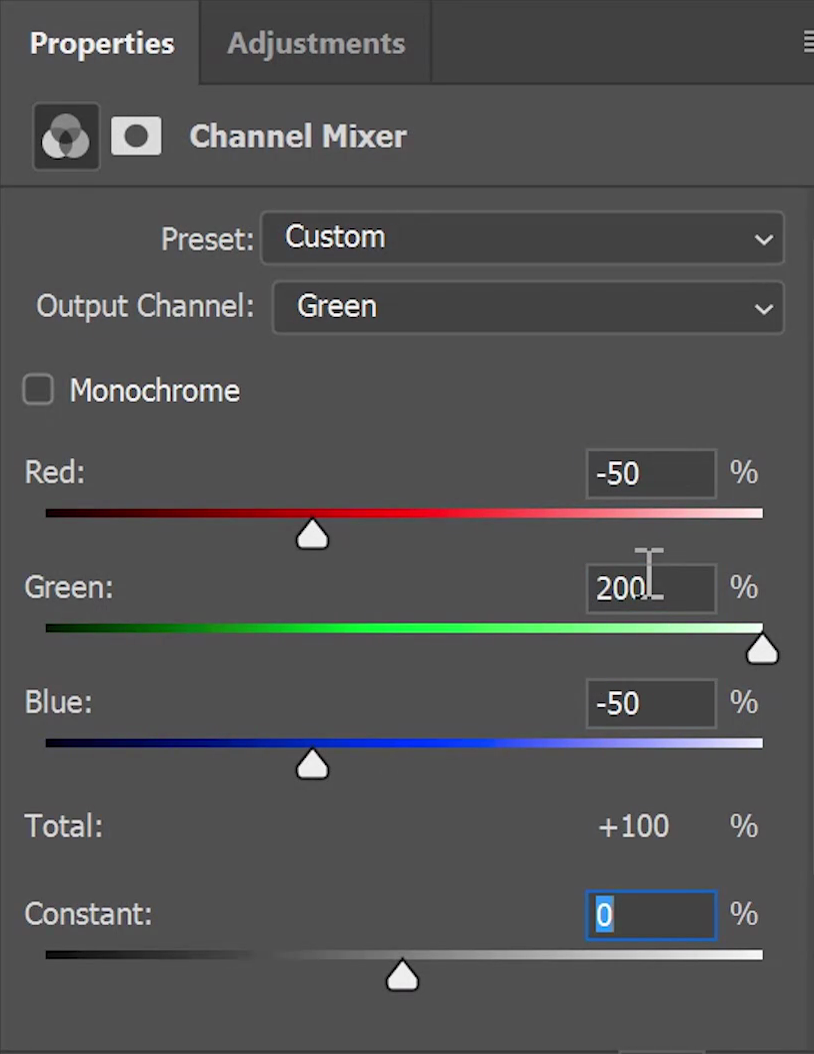
Task: Select the Properties tab
Action: coord(102,44)
